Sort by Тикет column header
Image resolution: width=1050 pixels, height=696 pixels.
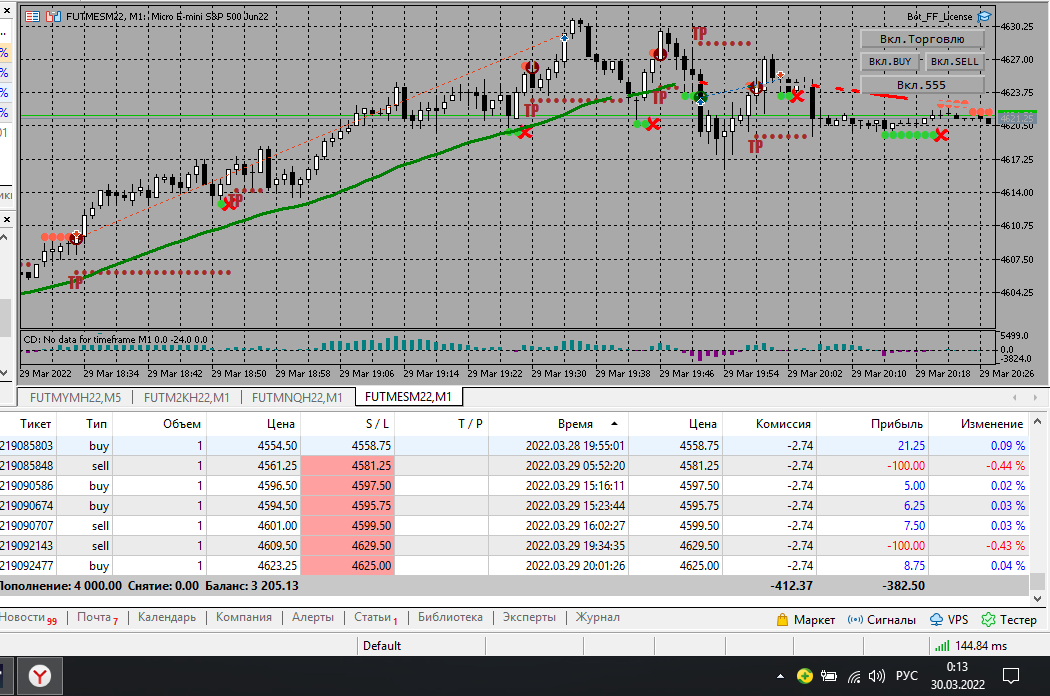pos(27,424)
